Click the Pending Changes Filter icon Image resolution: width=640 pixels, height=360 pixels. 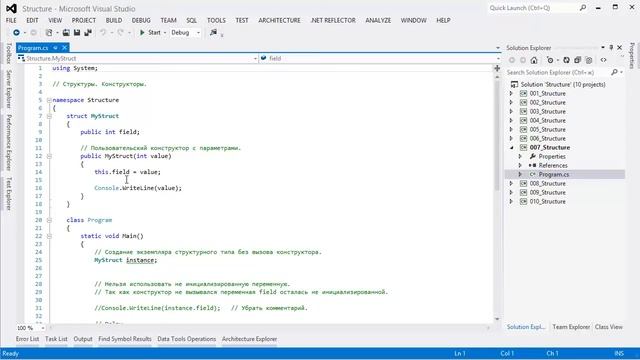550,60
